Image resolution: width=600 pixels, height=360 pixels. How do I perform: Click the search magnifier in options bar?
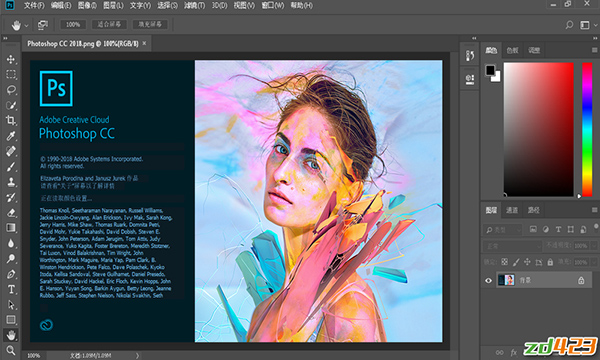pos(569,25)
